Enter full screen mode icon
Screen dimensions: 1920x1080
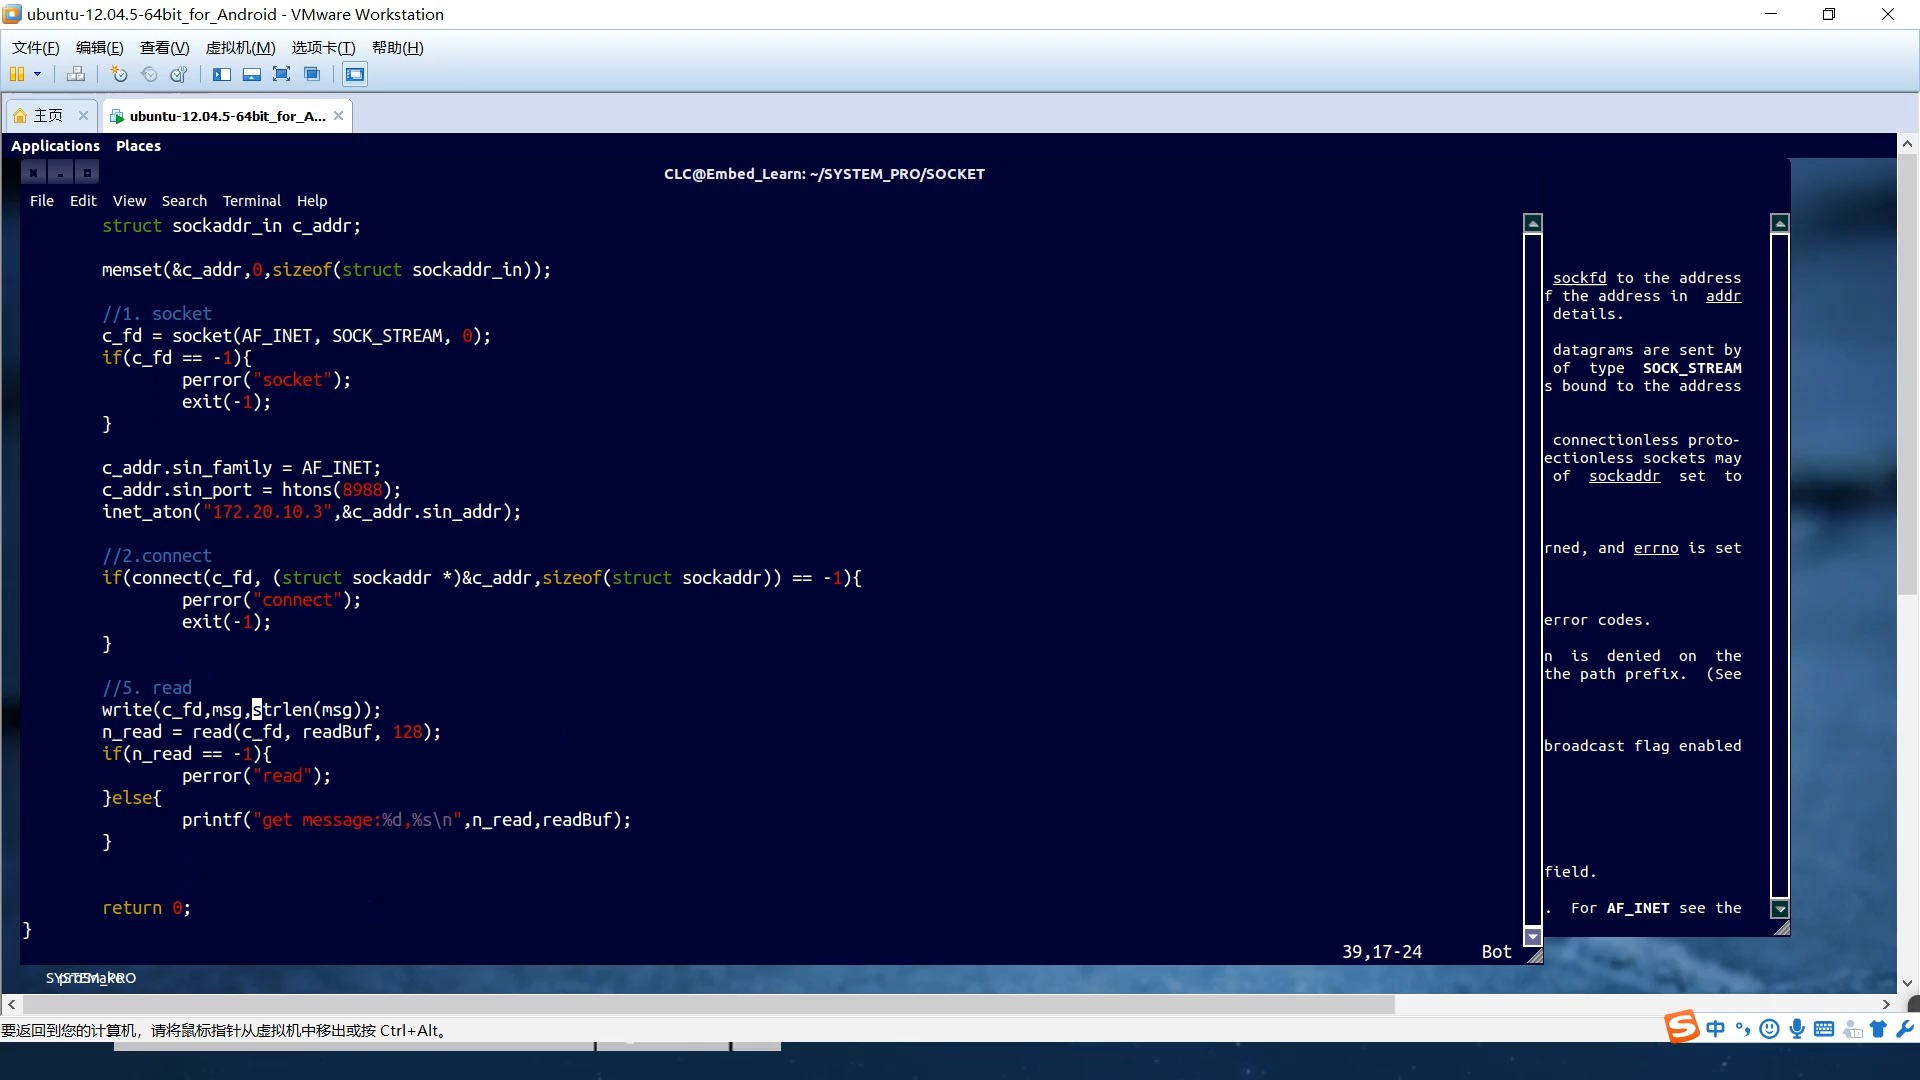[x=282, y=74]
